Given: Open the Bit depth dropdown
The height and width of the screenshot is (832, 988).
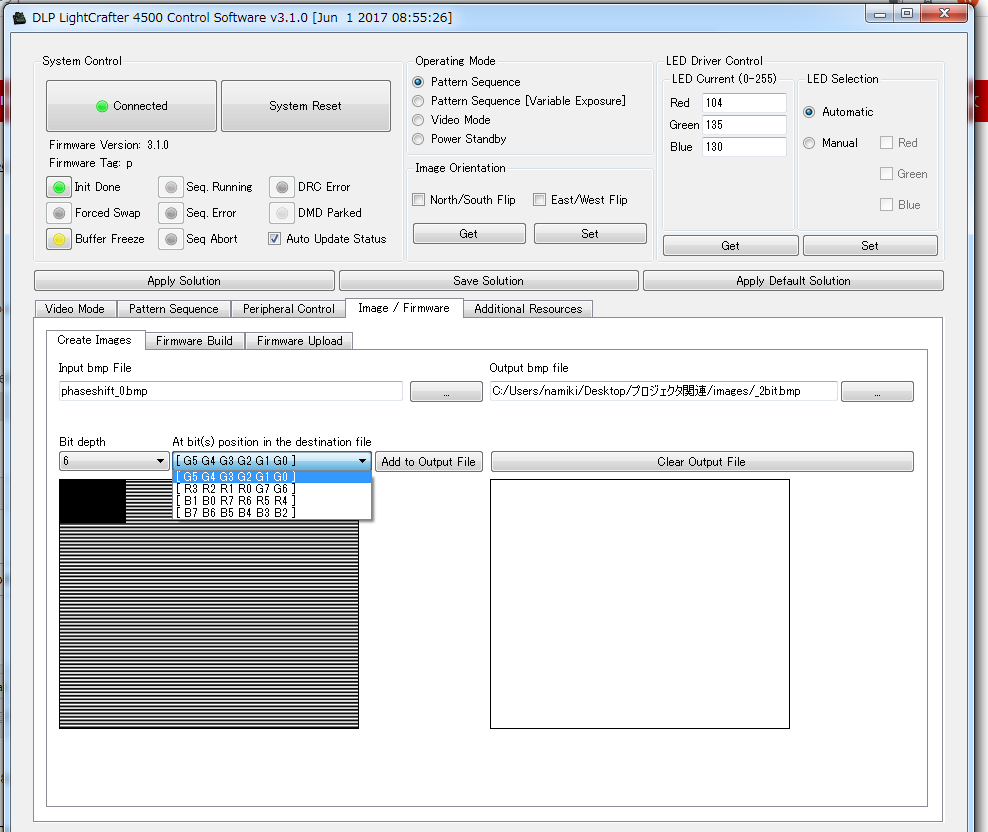Looking at the screenshot, I should 114,461.
